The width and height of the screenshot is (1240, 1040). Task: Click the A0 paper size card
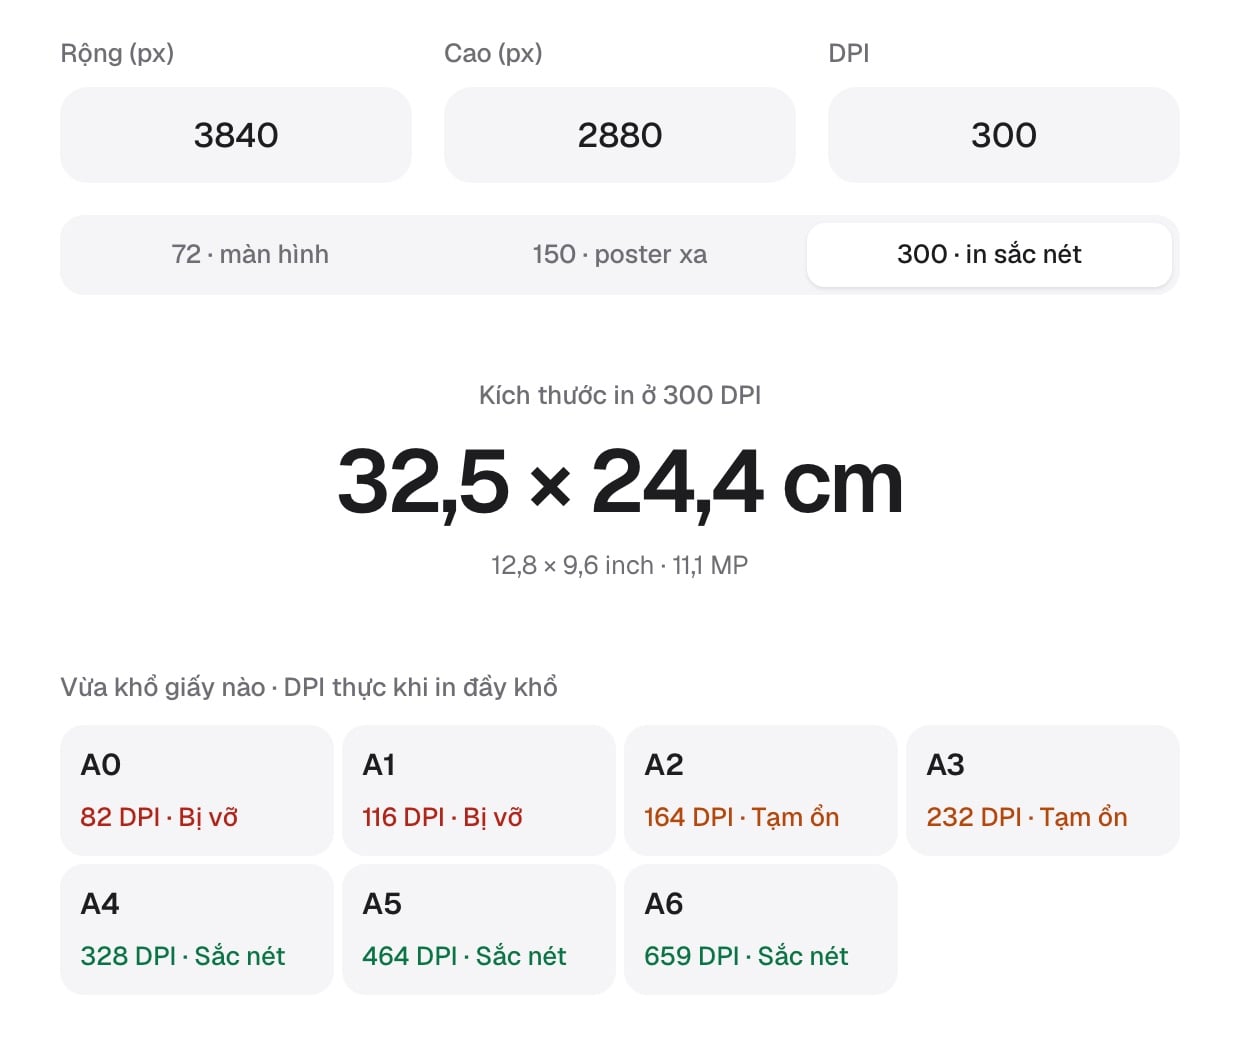[197, 790]
